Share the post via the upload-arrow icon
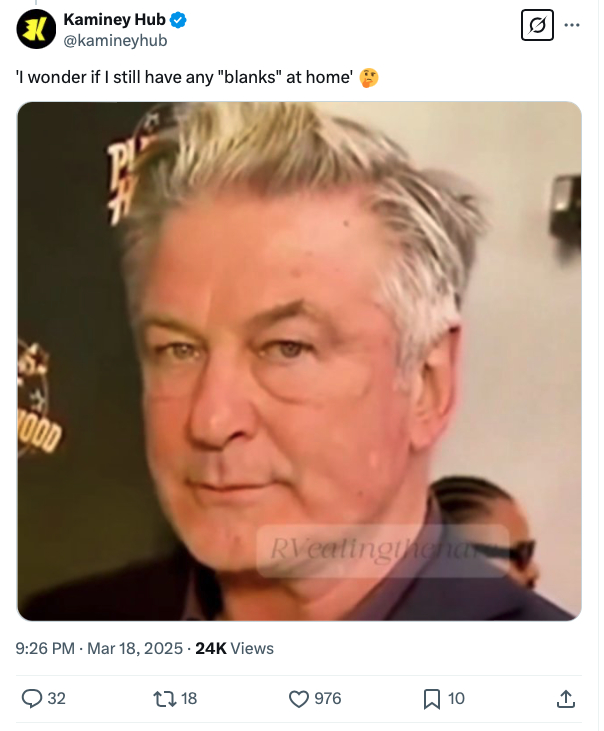Screen dimensions: 604x731 coord(565,698)
